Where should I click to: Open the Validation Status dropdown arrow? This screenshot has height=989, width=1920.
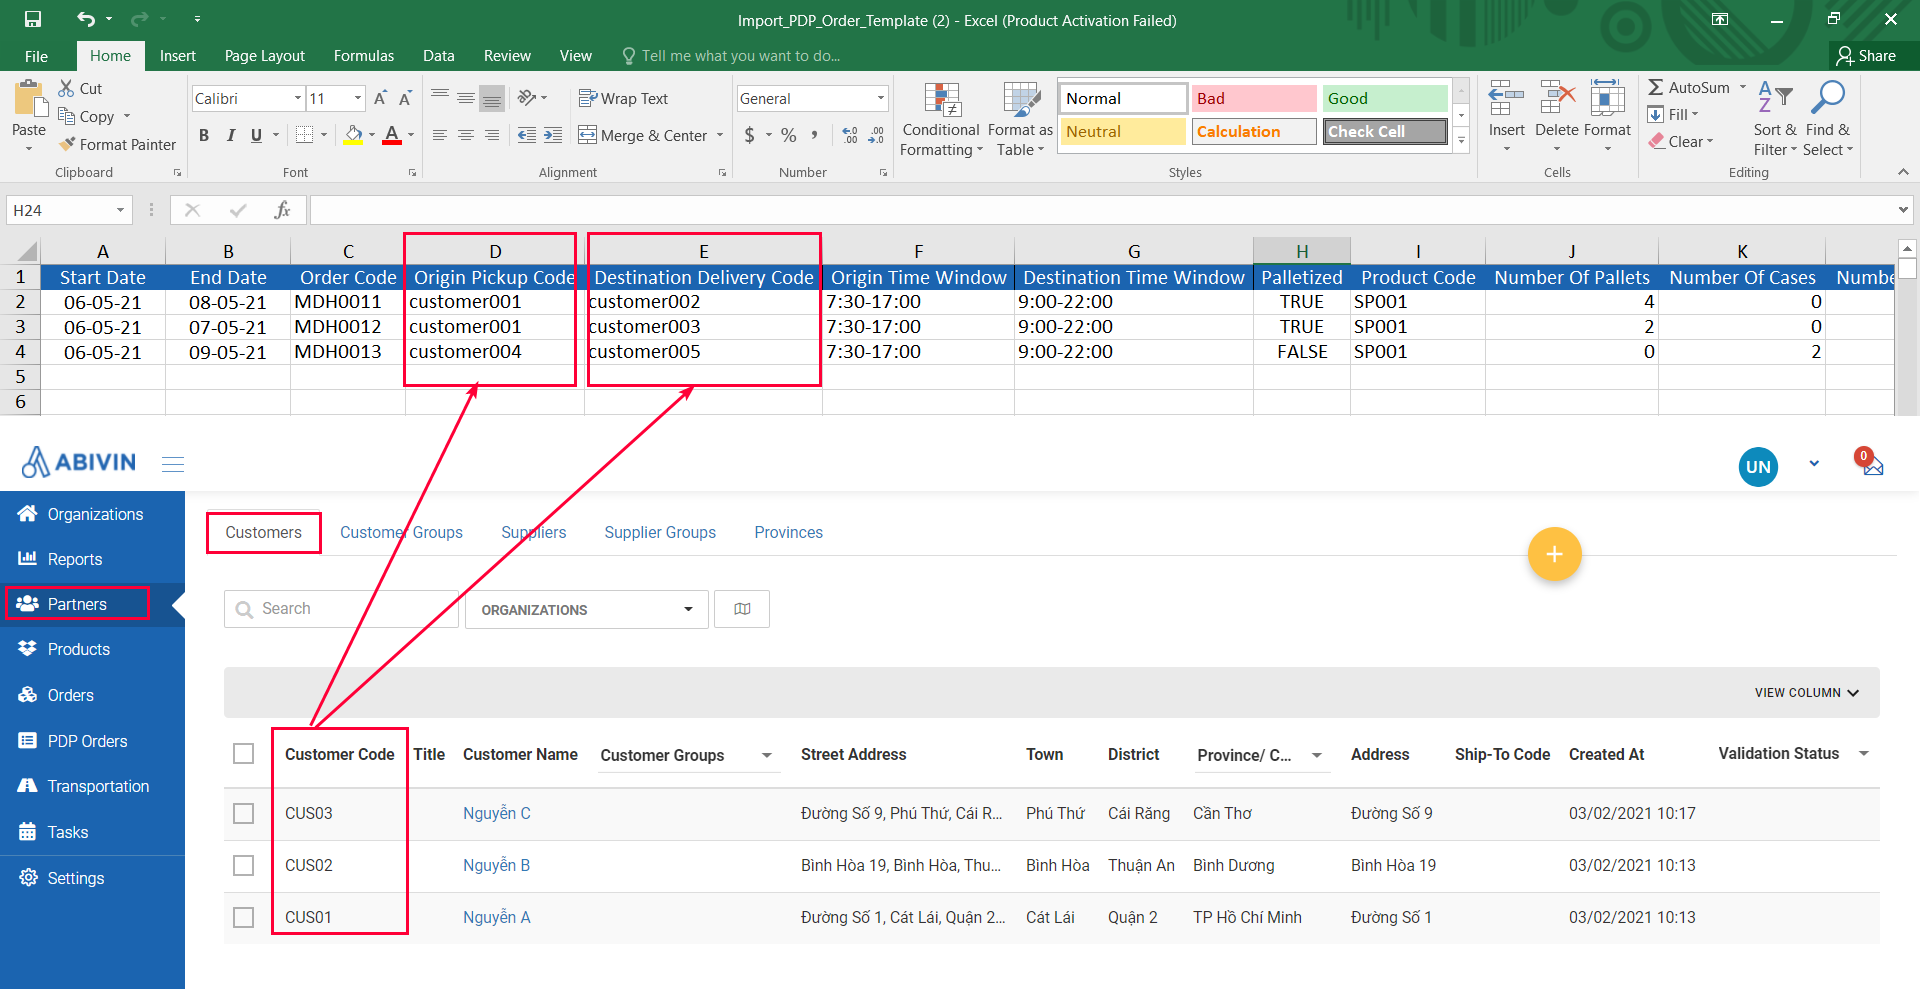pyautogui.click(x=1864, y=753)
